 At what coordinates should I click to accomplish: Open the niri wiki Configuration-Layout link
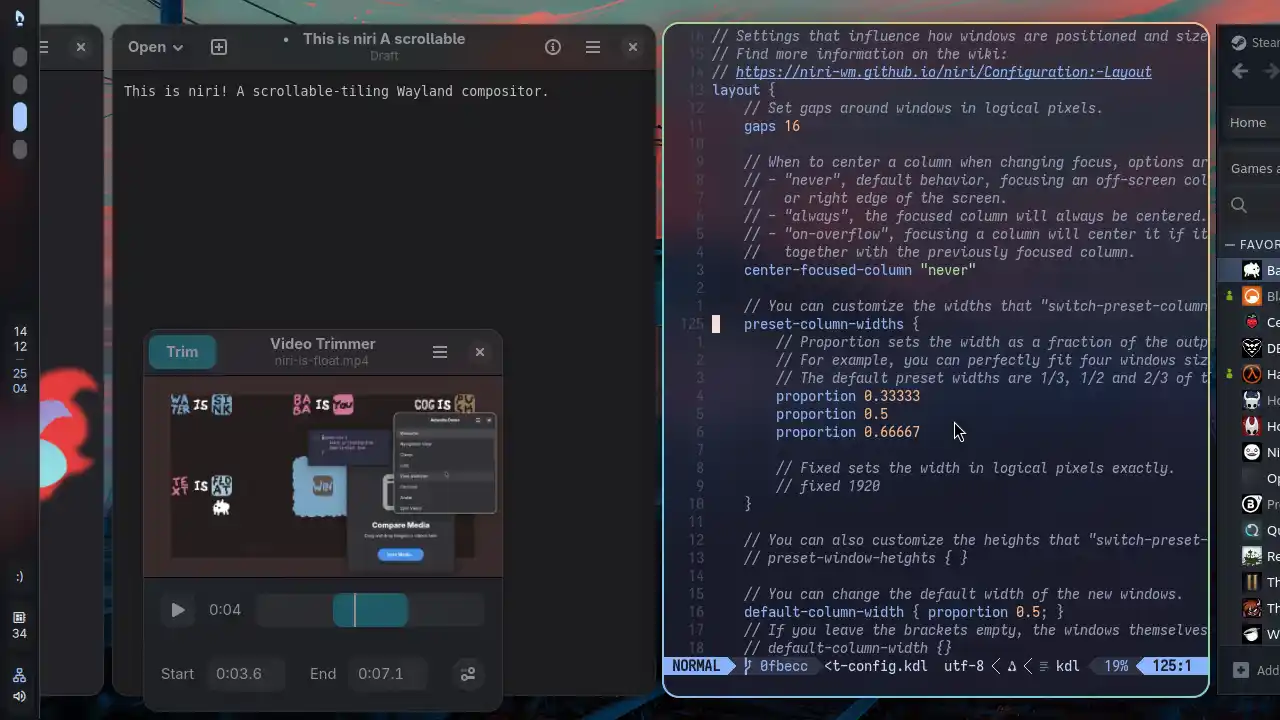click(943, 72)
